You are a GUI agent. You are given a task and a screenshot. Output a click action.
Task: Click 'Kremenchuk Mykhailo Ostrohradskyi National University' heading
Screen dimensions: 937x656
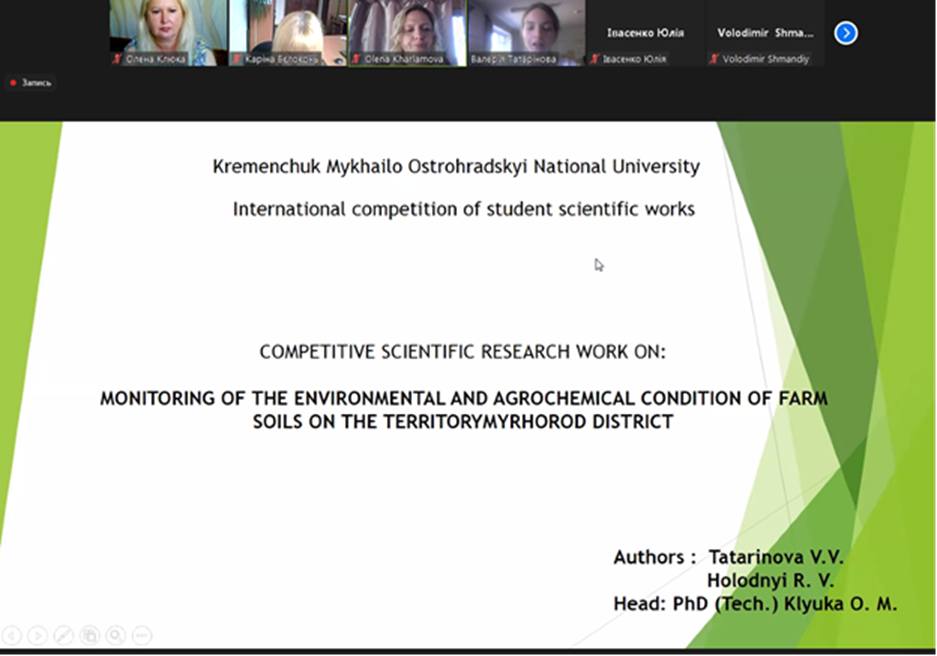[456, 166]
